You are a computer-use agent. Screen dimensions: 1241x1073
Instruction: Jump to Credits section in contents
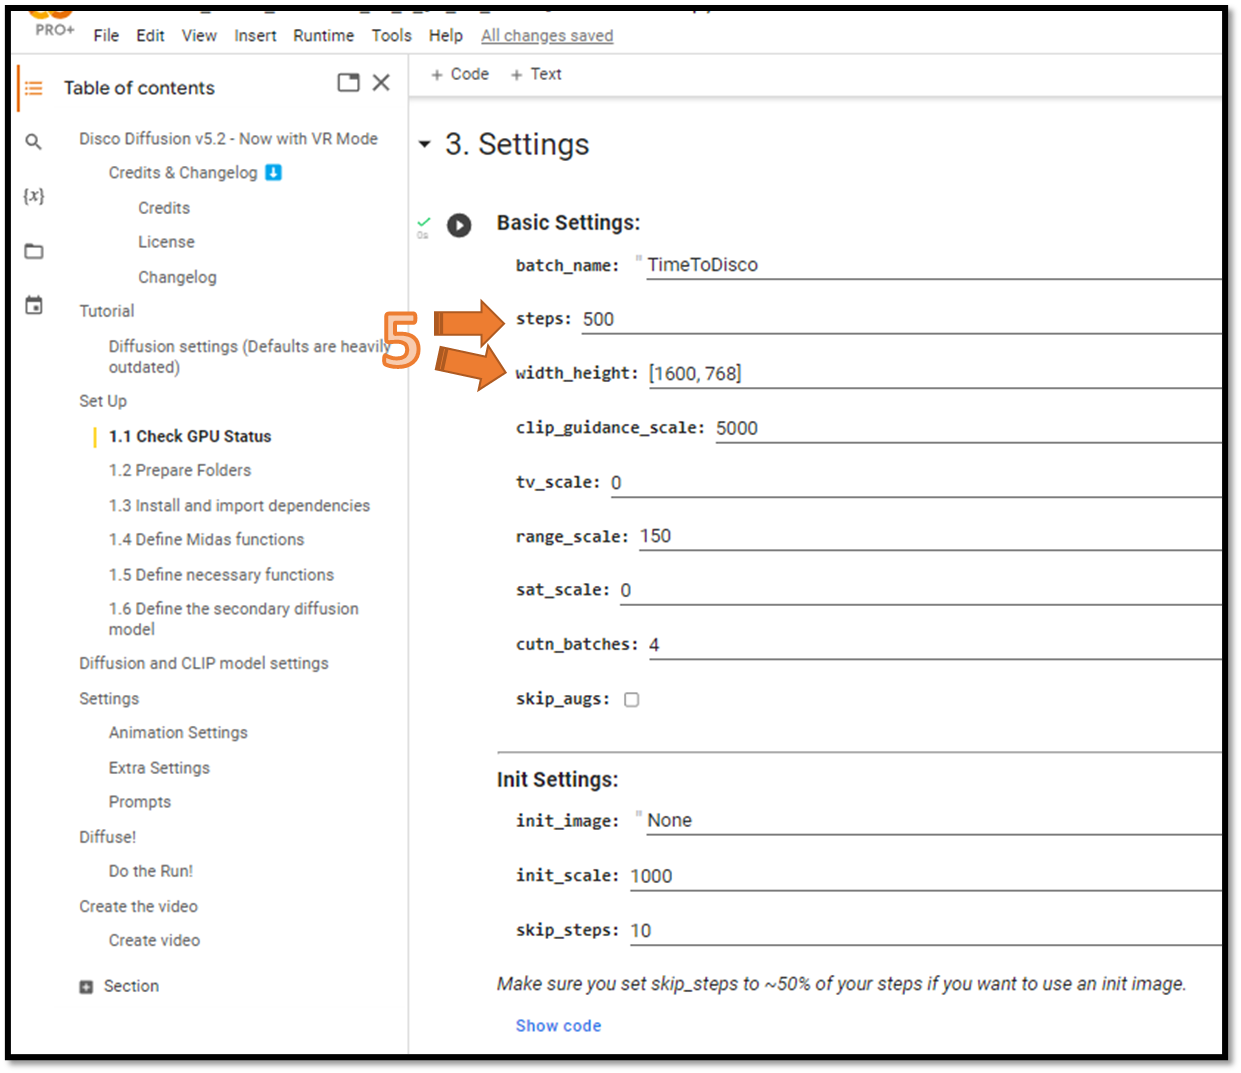coord(164,208)
